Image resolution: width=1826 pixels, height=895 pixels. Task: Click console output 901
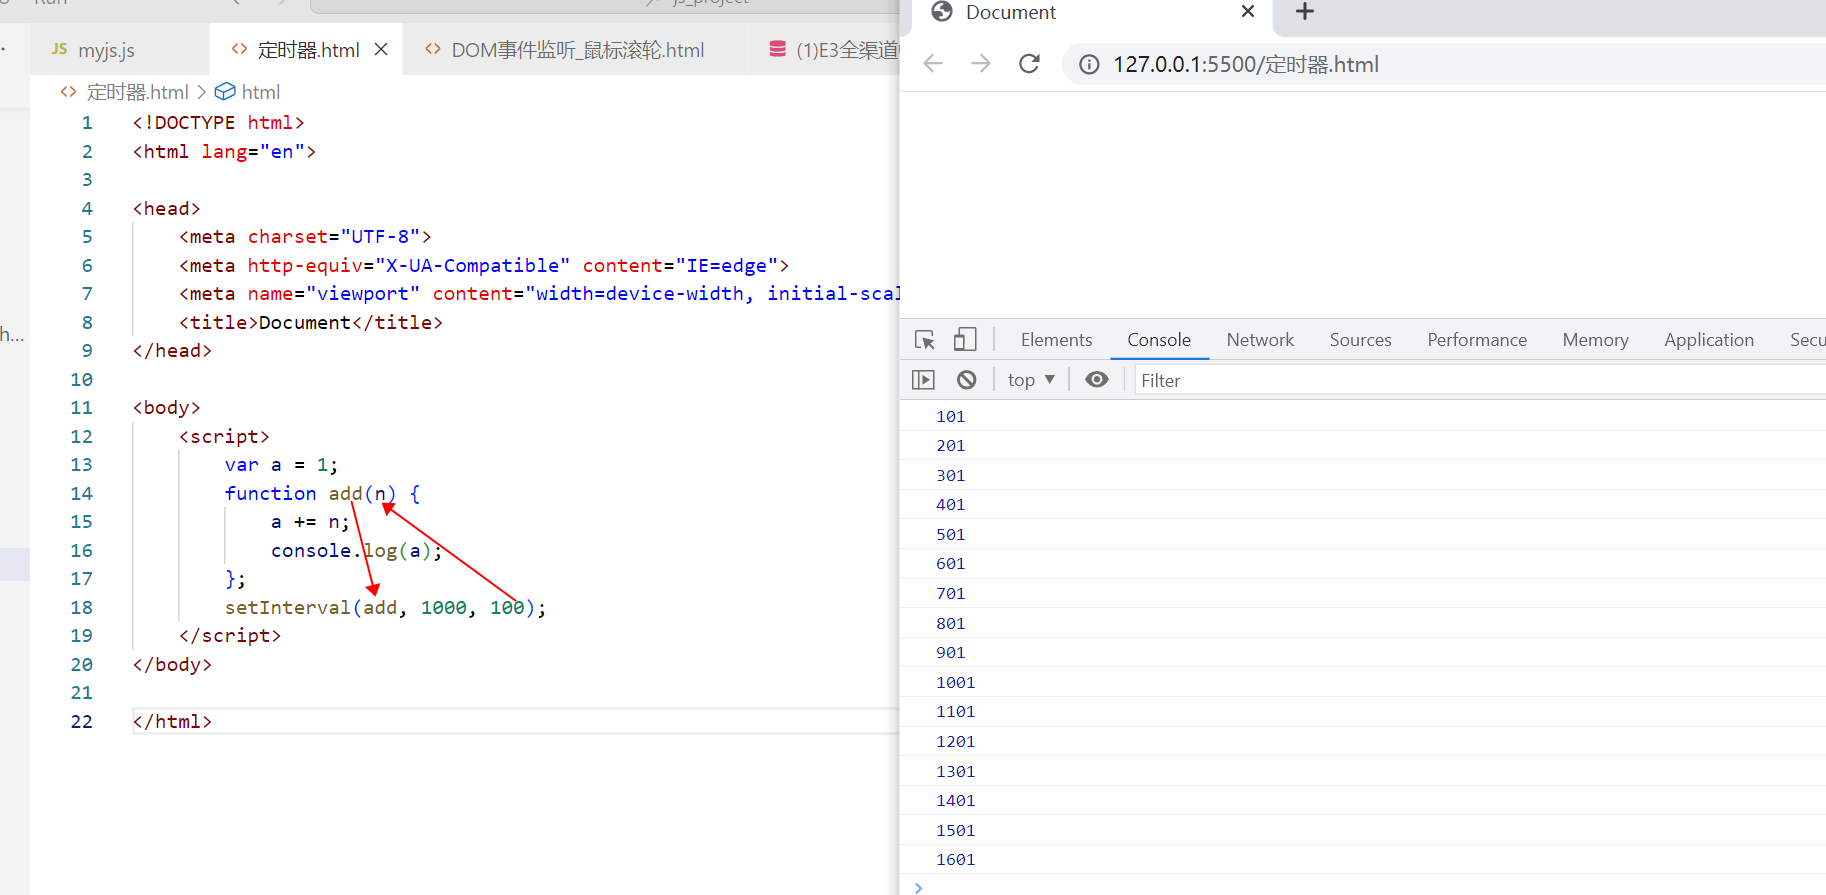pyautogui.click(x=951, y=652)
